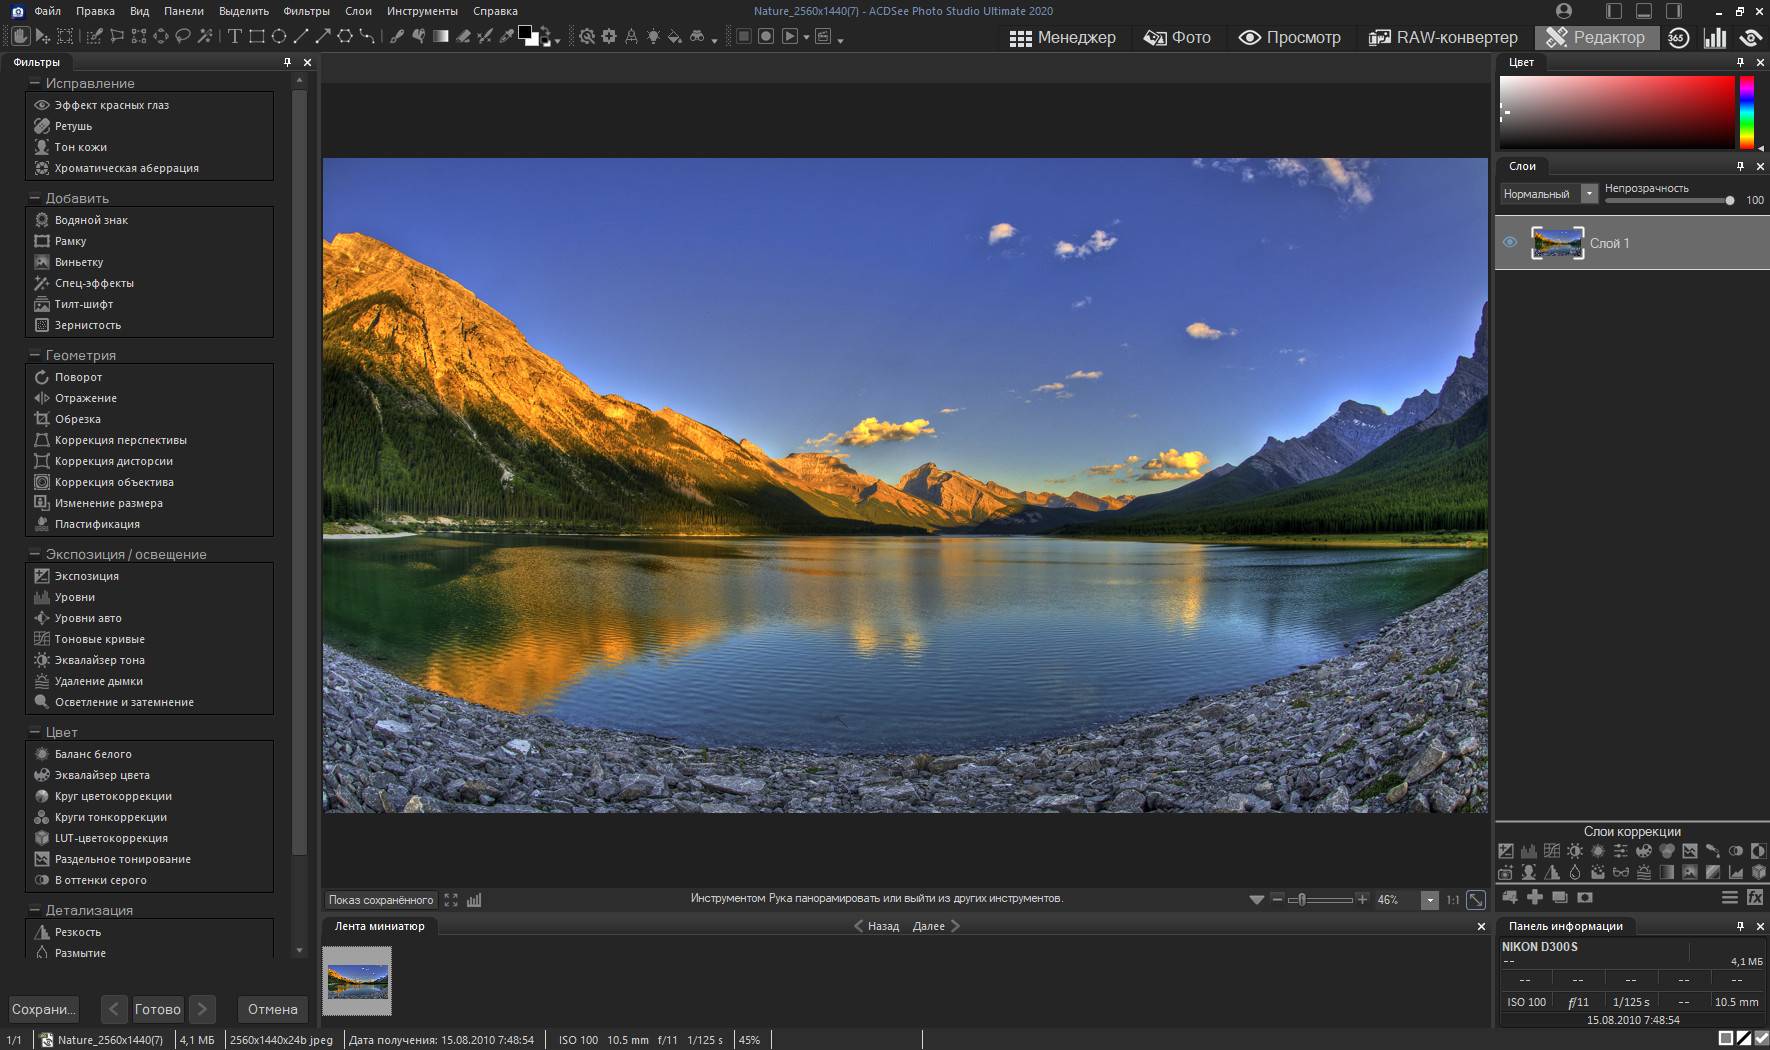Add a new layer with plus icon

[1535, 897]
